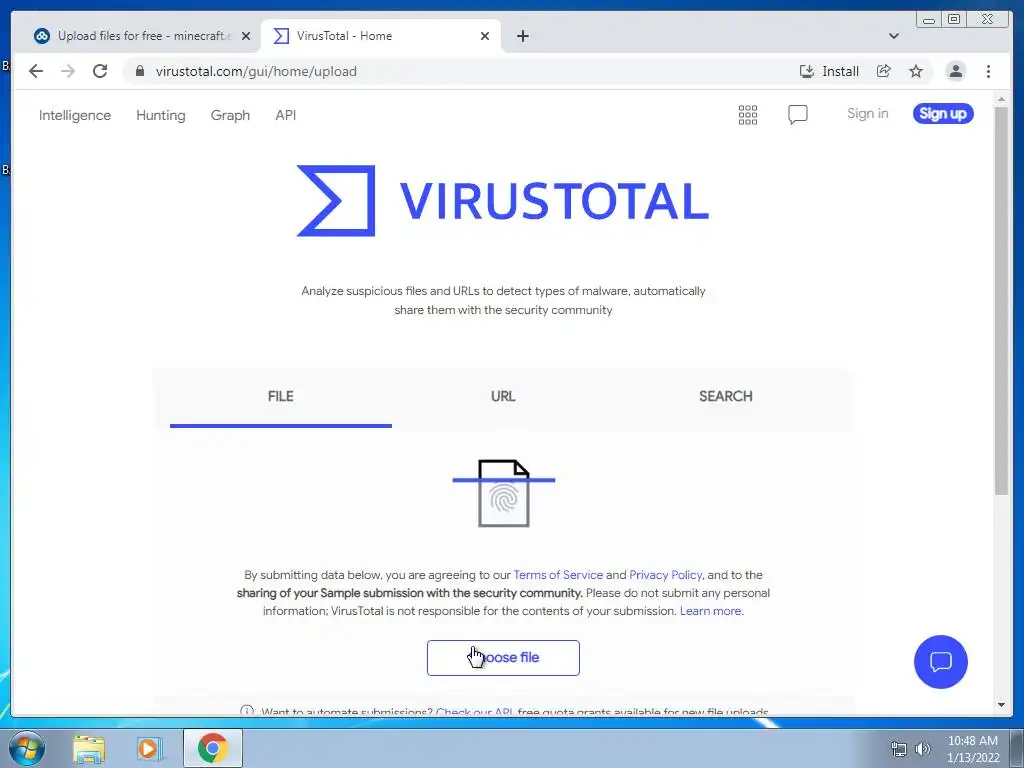Close the Chrome window
This screenshot has height=768, width=1024.
(988, 20)
